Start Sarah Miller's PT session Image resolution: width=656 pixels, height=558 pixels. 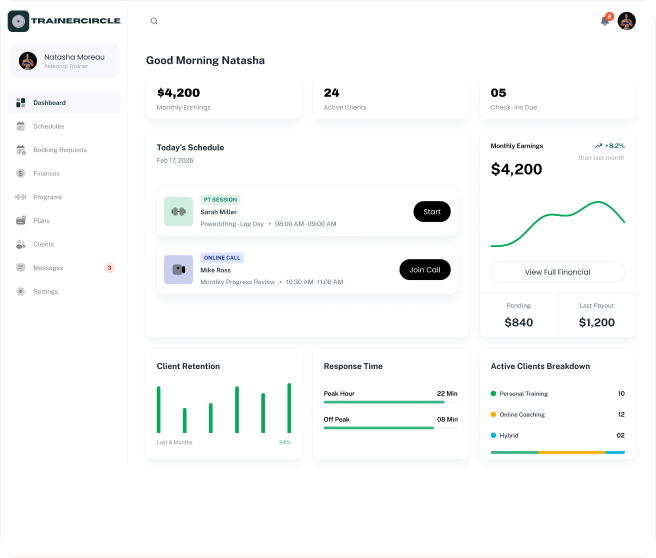pos(432,212)
